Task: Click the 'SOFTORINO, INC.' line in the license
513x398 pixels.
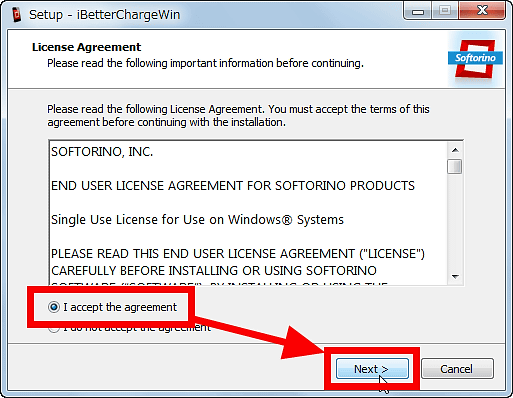Action: pos(102,152)
